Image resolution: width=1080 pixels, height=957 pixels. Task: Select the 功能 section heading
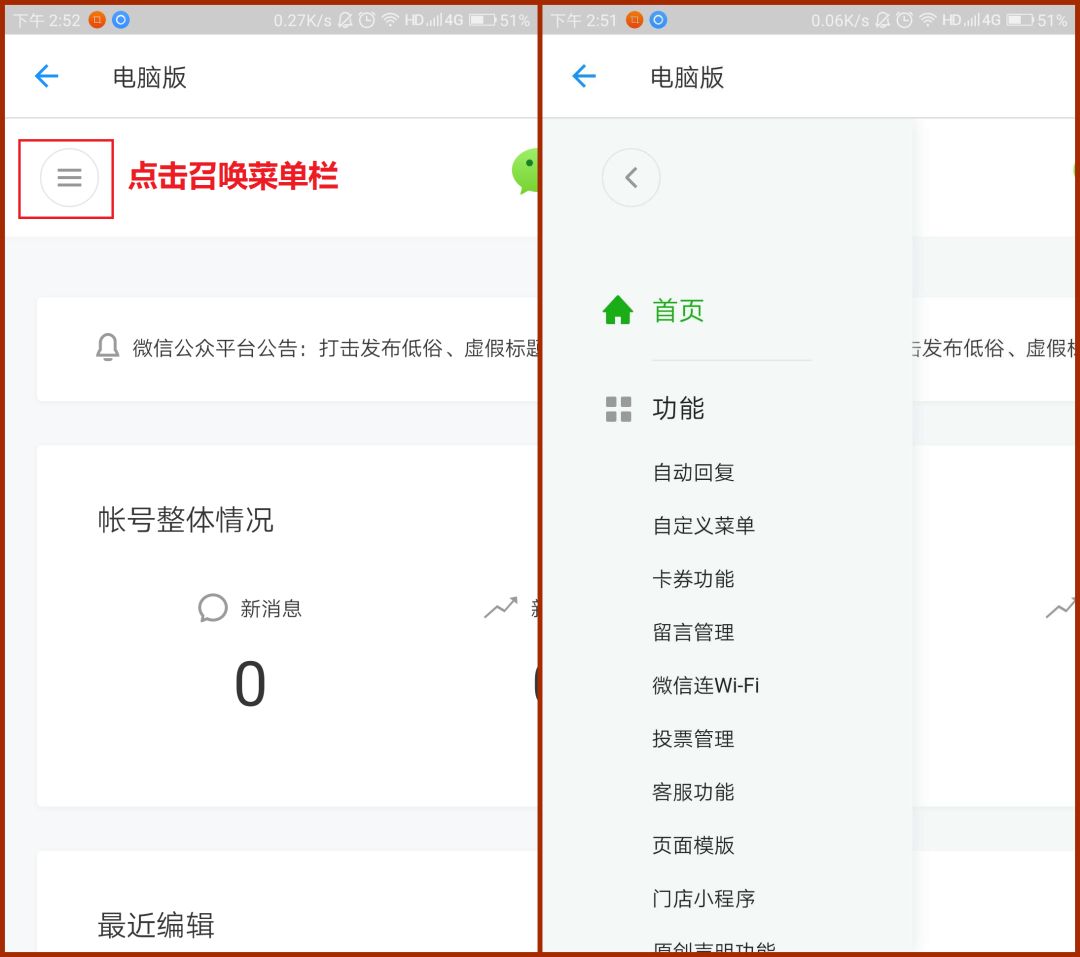678,409
